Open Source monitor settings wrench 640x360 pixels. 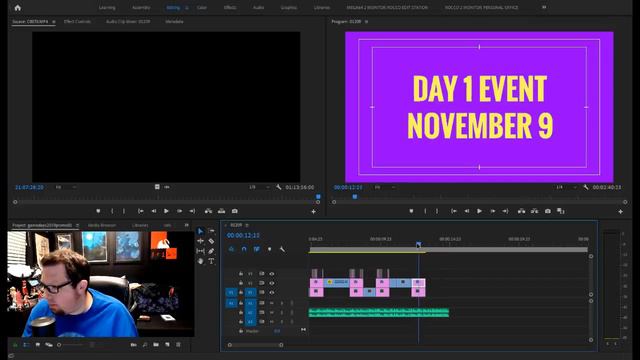[279, 187]
